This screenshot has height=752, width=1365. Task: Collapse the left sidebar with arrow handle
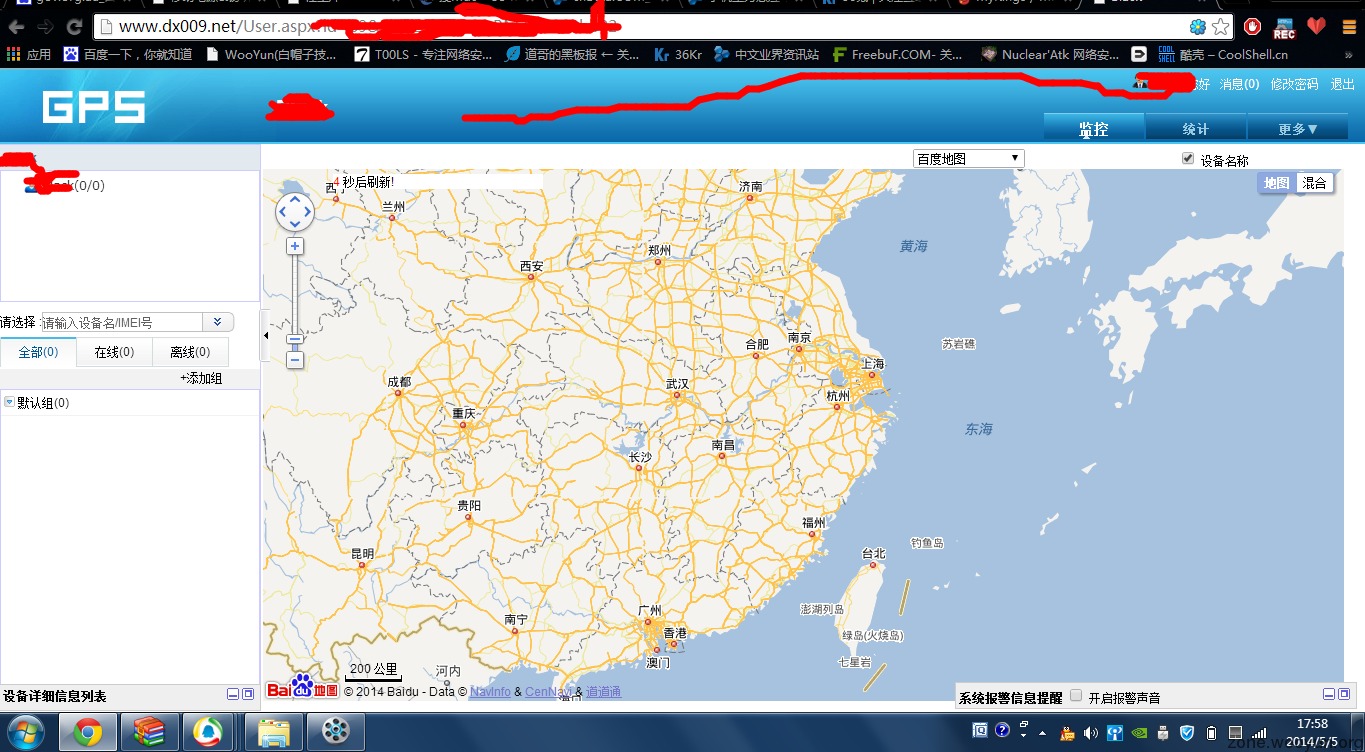265,336
